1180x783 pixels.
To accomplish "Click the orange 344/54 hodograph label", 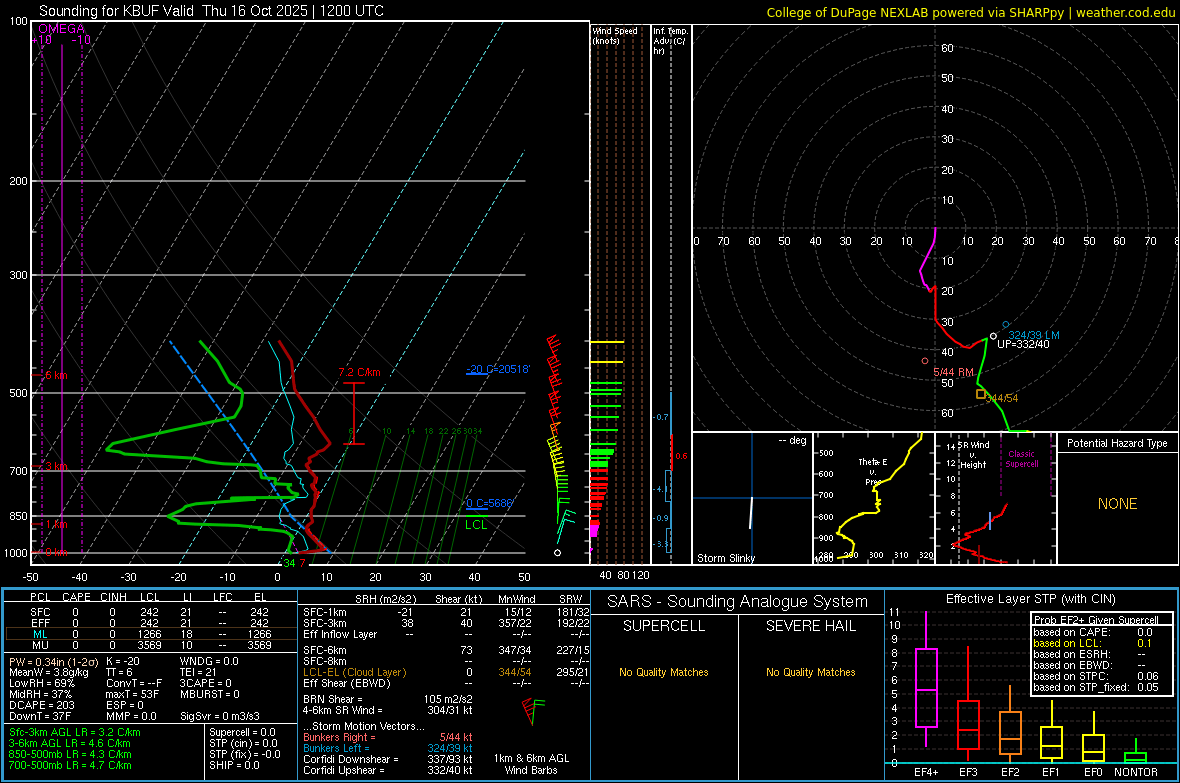I will (x=1002, y=398).
